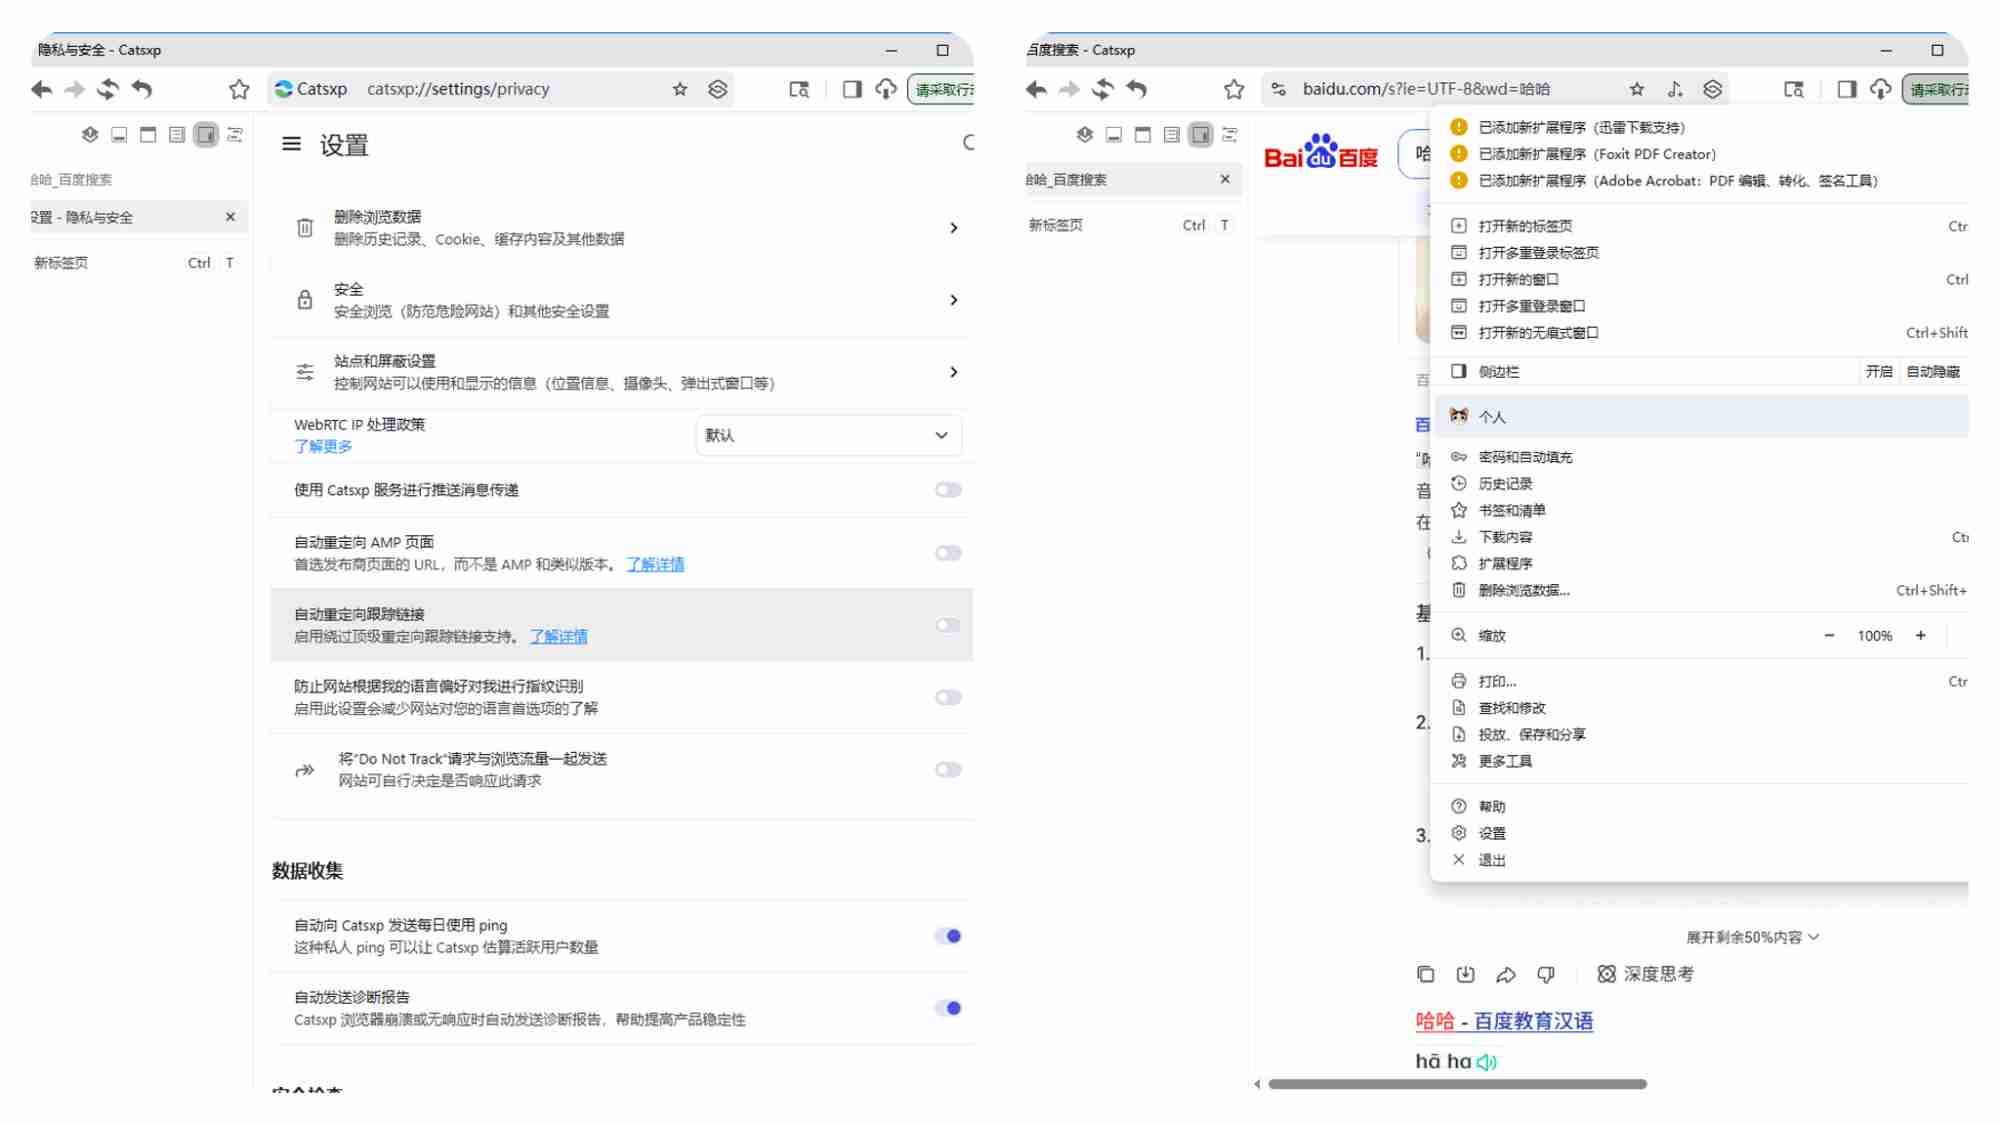Expand 展开剩余50%内容 section
Viewport: 2000px width, 1125px height.
(1751, 937)
